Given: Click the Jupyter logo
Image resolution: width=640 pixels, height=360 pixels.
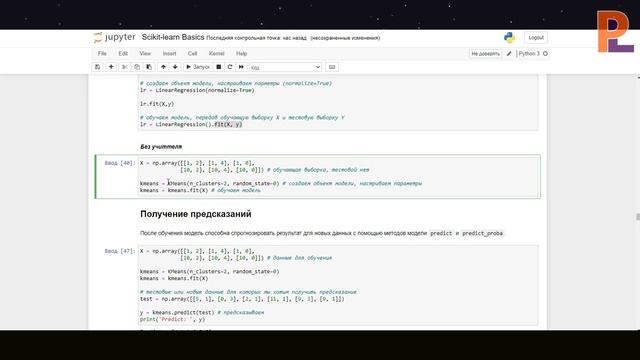Looking at the screenshot, I should tap(115, 38).
